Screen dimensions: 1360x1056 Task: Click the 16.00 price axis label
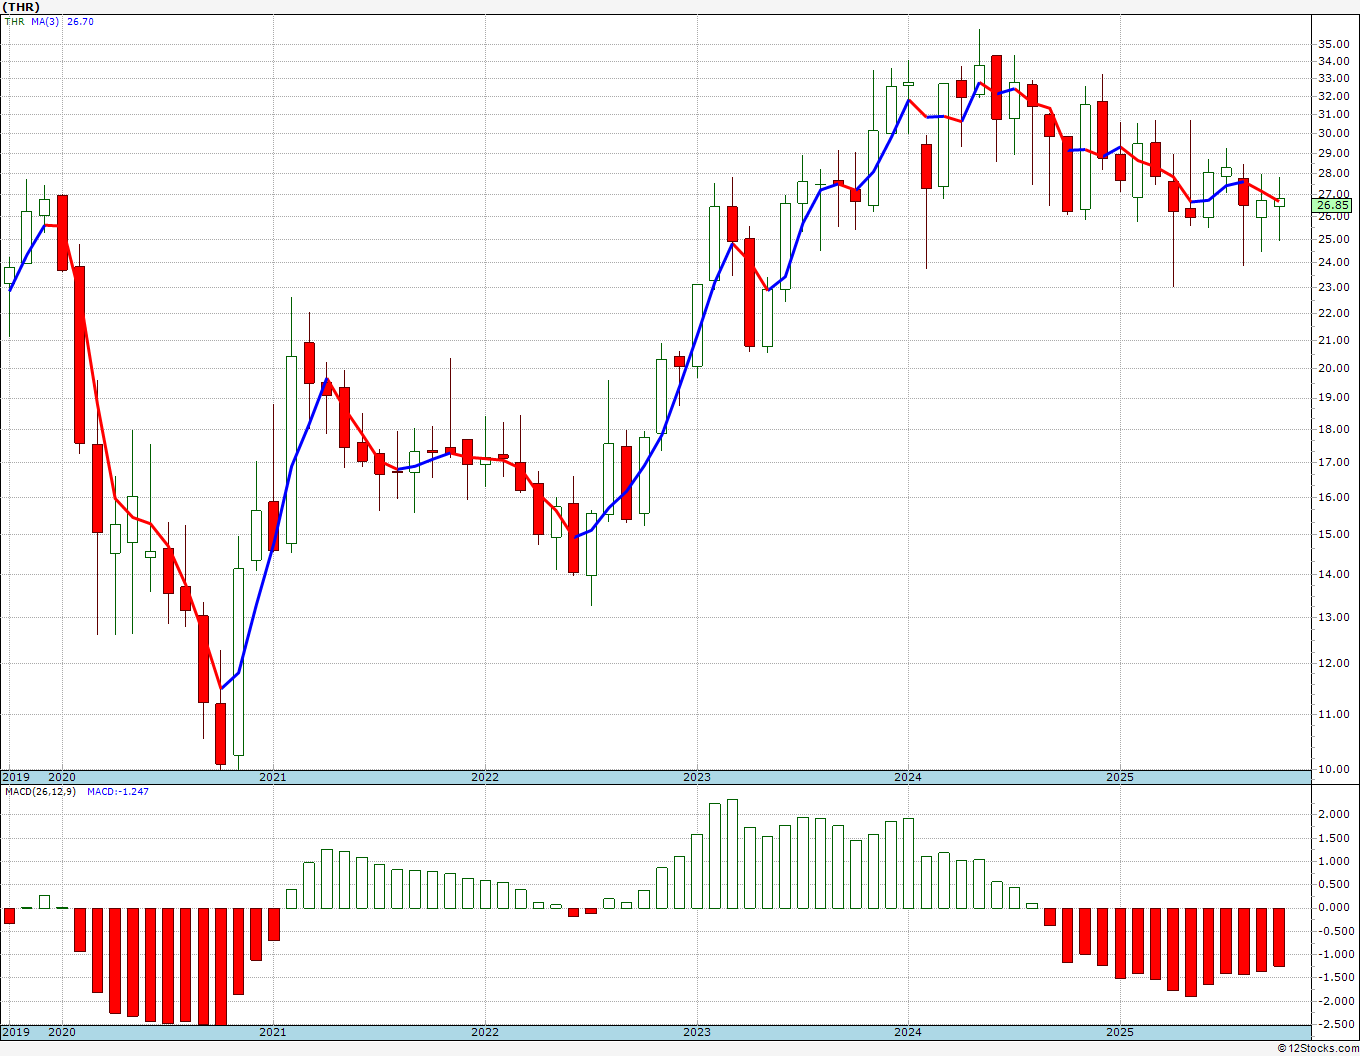click(1333, 497)
